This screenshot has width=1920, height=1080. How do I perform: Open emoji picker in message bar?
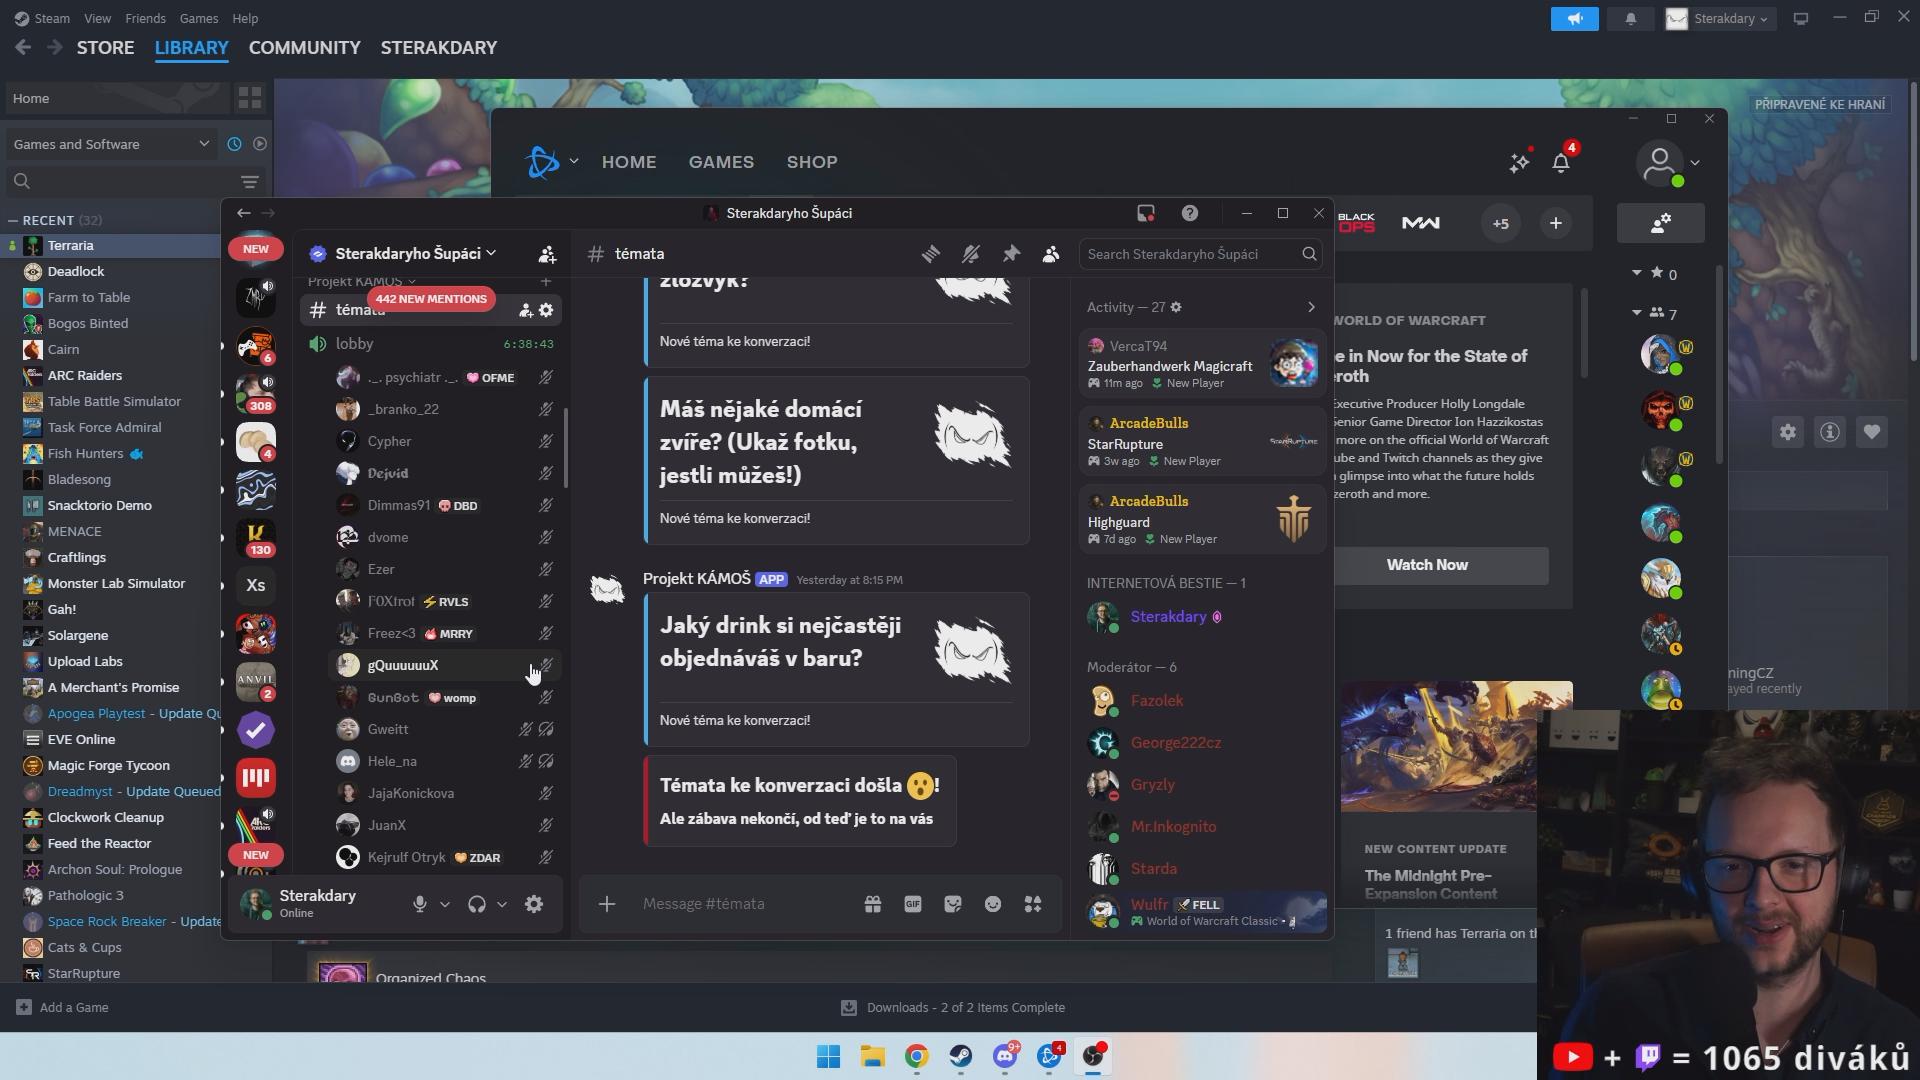pyautogui.click(x=993, y=904)
